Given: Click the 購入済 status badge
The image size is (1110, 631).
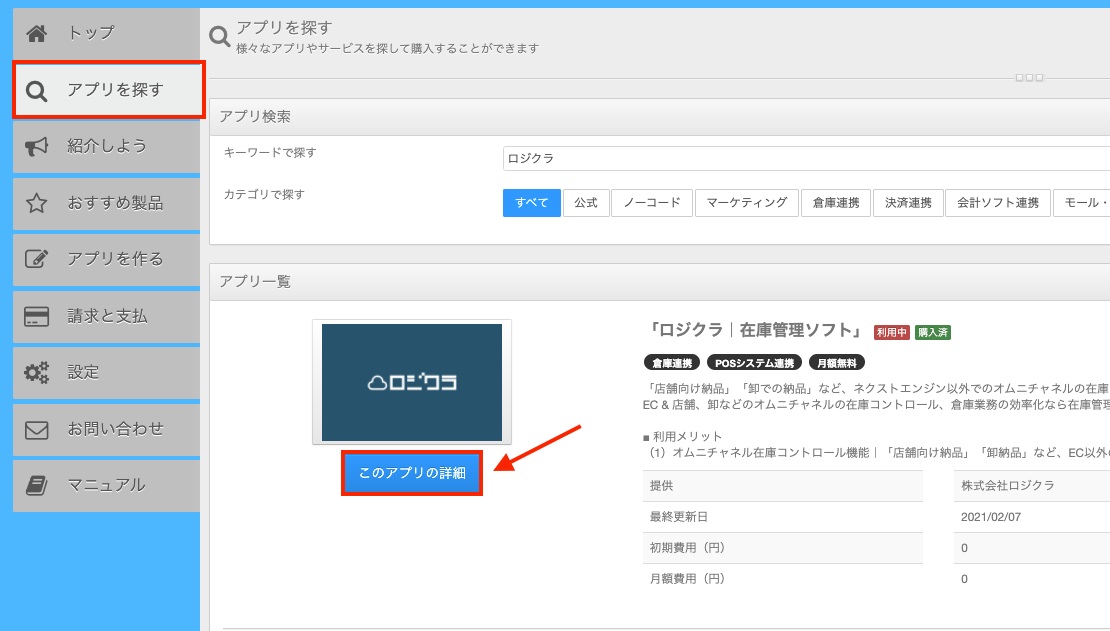Looking at the screenshot, I should [x=932, y=332].
